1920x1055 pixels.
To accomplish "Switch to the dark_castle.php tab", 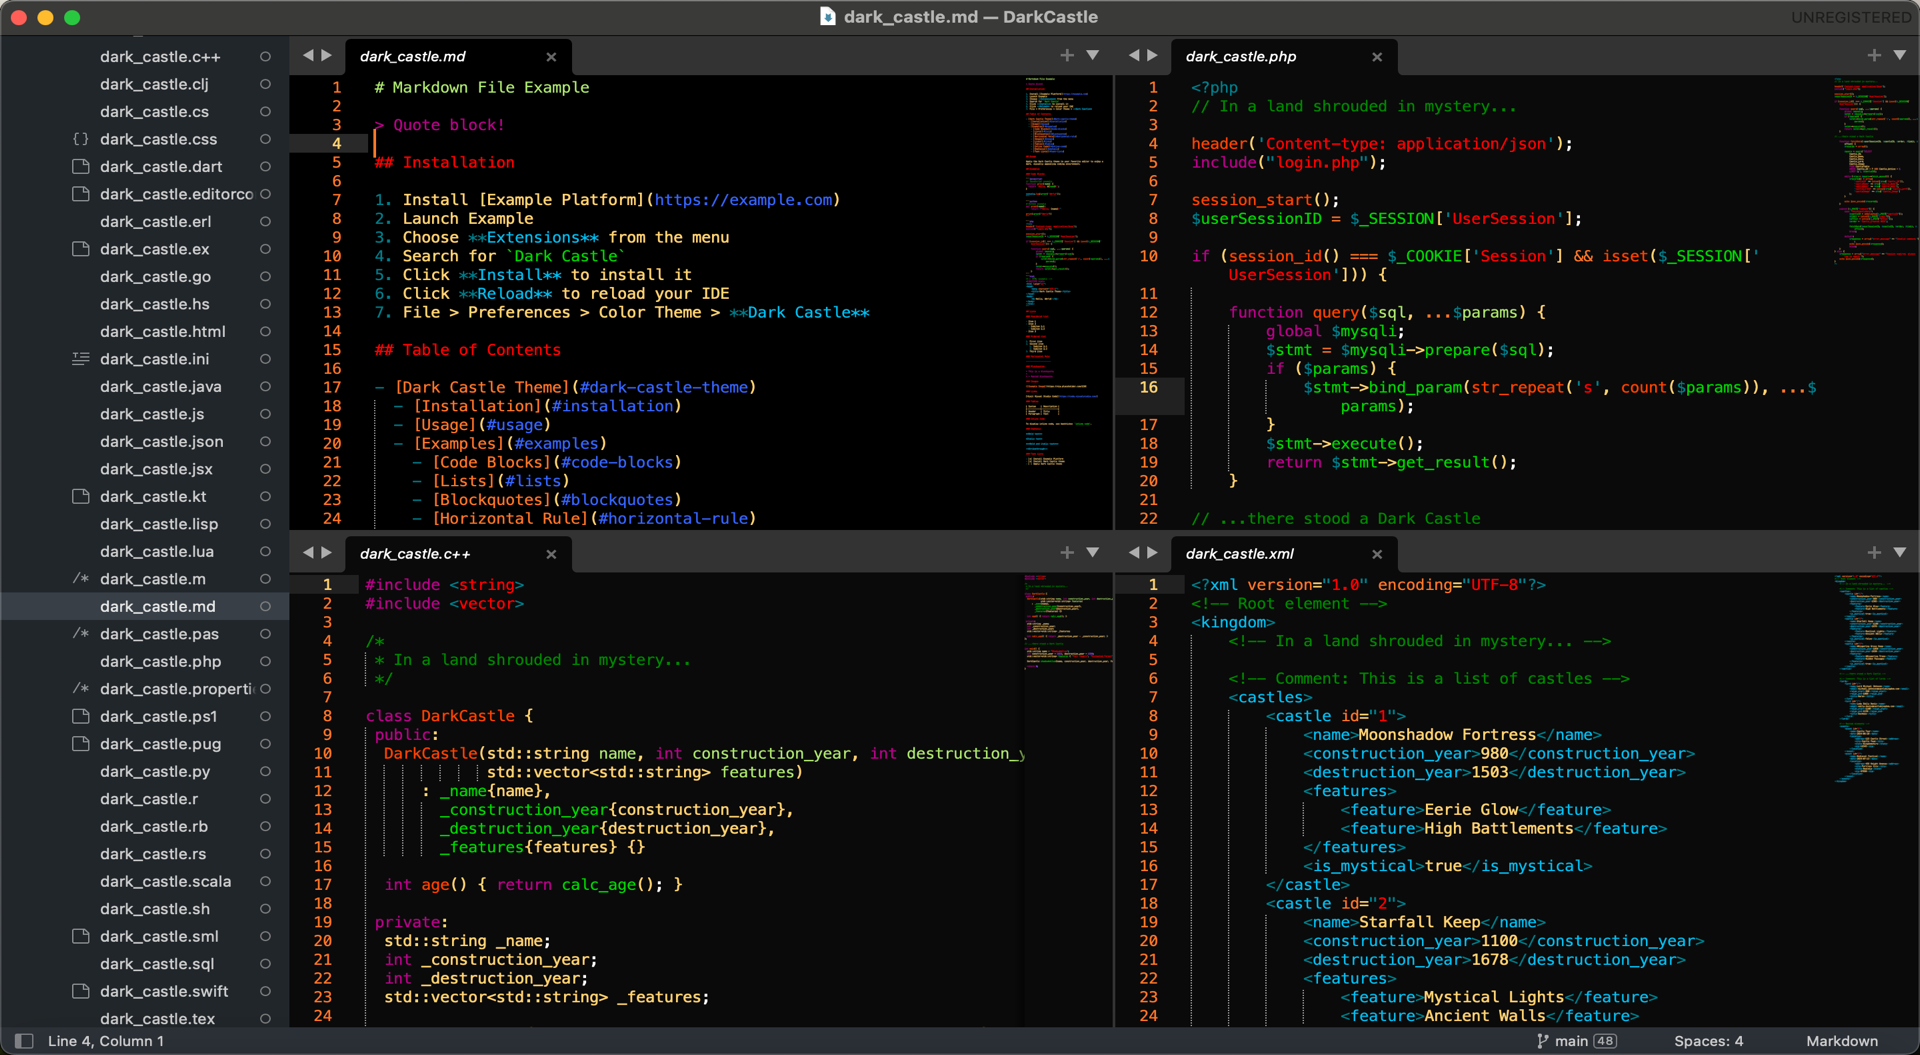I will pos(1240,57).
